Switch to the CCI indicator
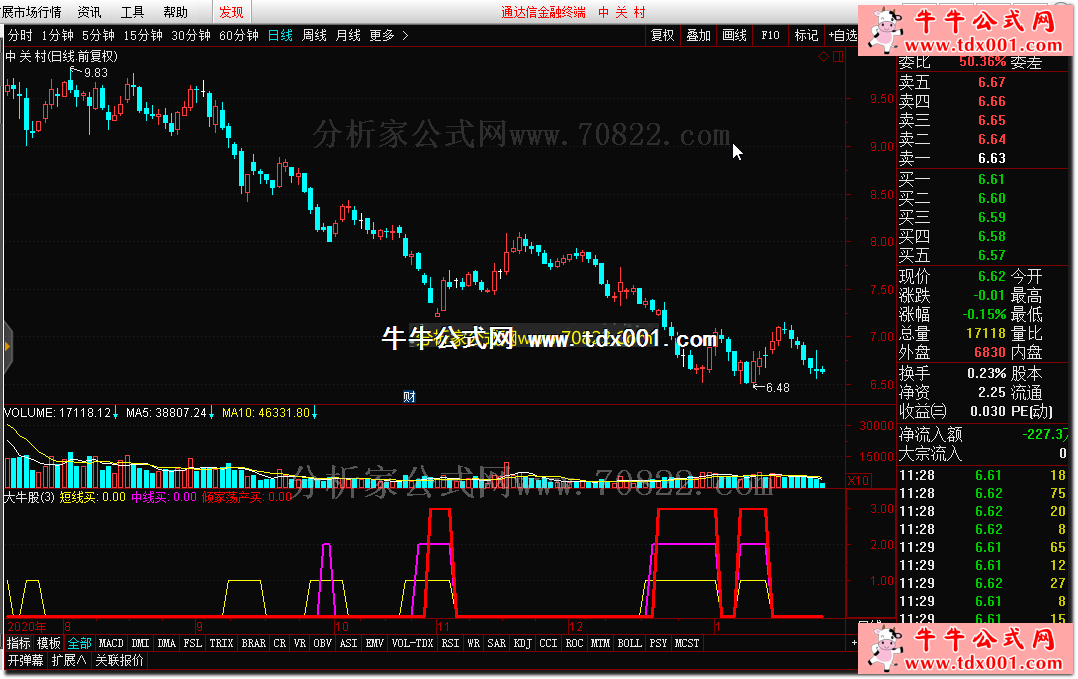Screen dimensions: 1078x679 (x=549, y=643)
